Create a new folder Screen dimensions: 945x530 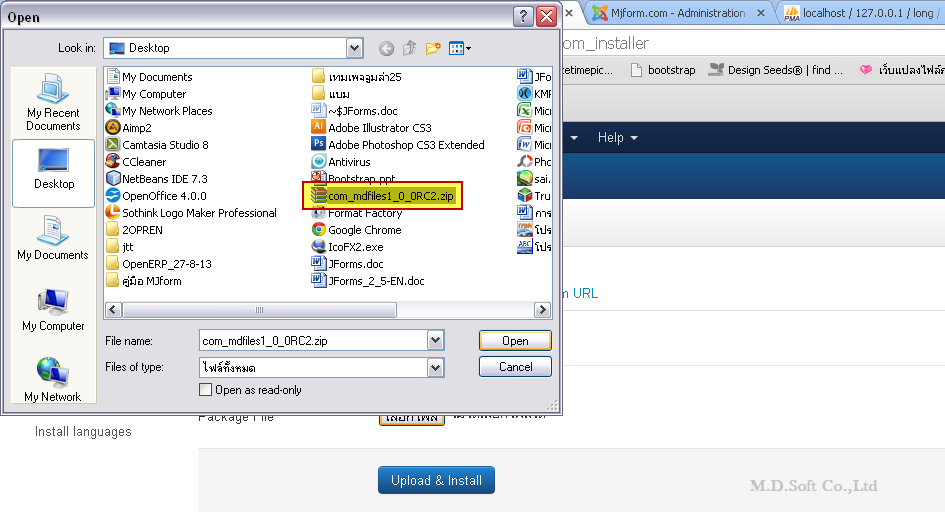pos(433,48)
